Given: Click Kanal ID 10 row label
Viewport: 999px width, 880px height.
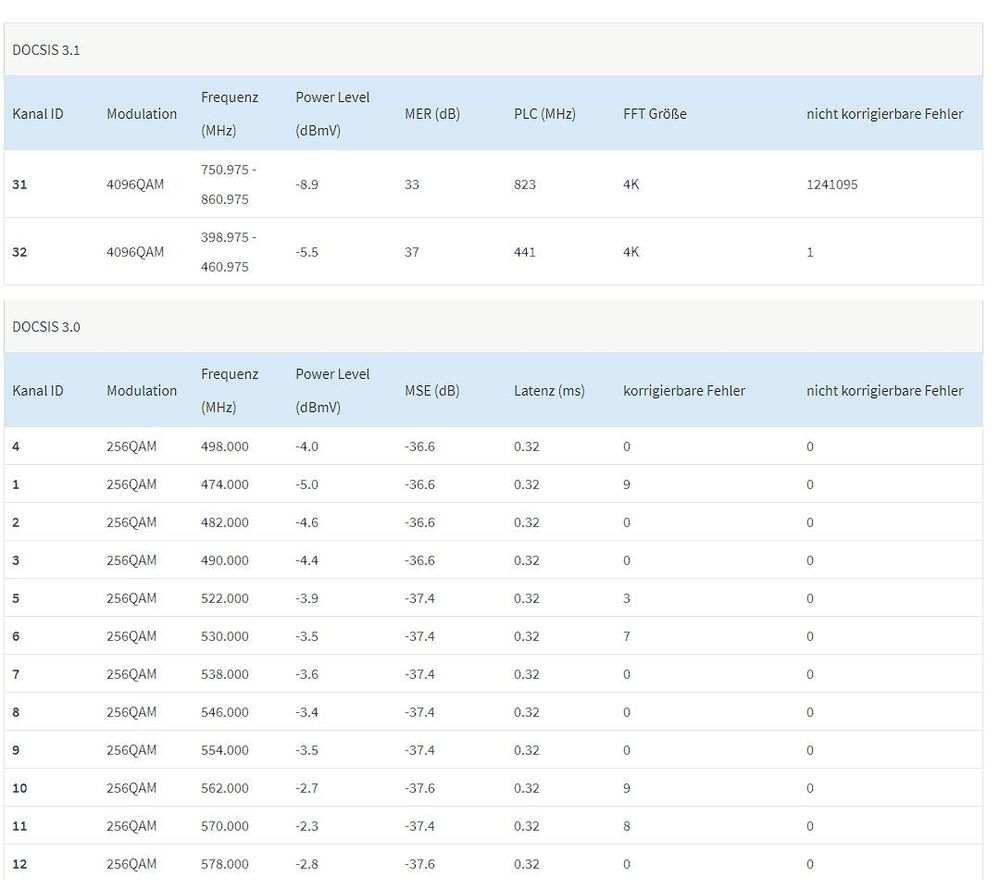Looking at the screenshot, I should coord(20,788).
